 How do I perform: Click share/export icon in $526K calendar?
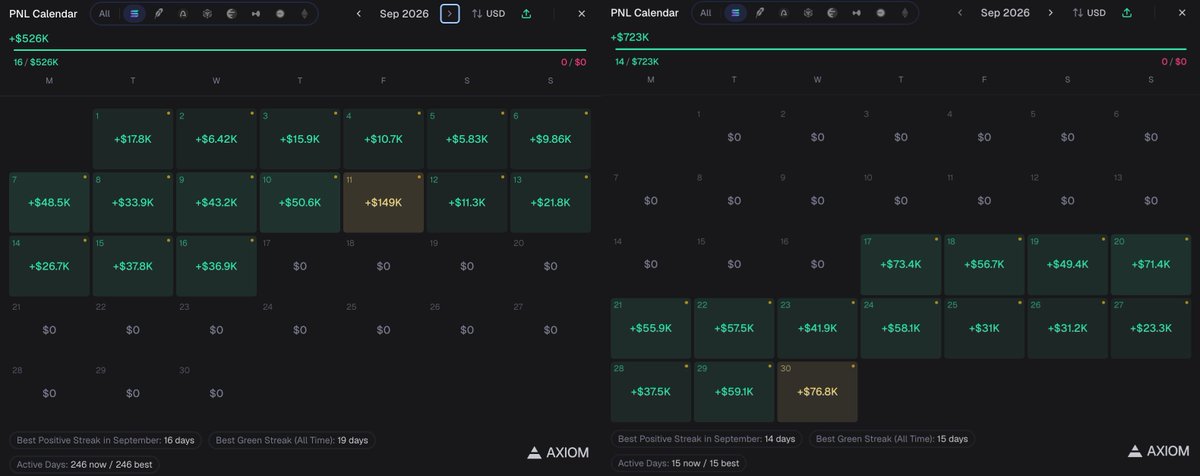click(526, 13)
